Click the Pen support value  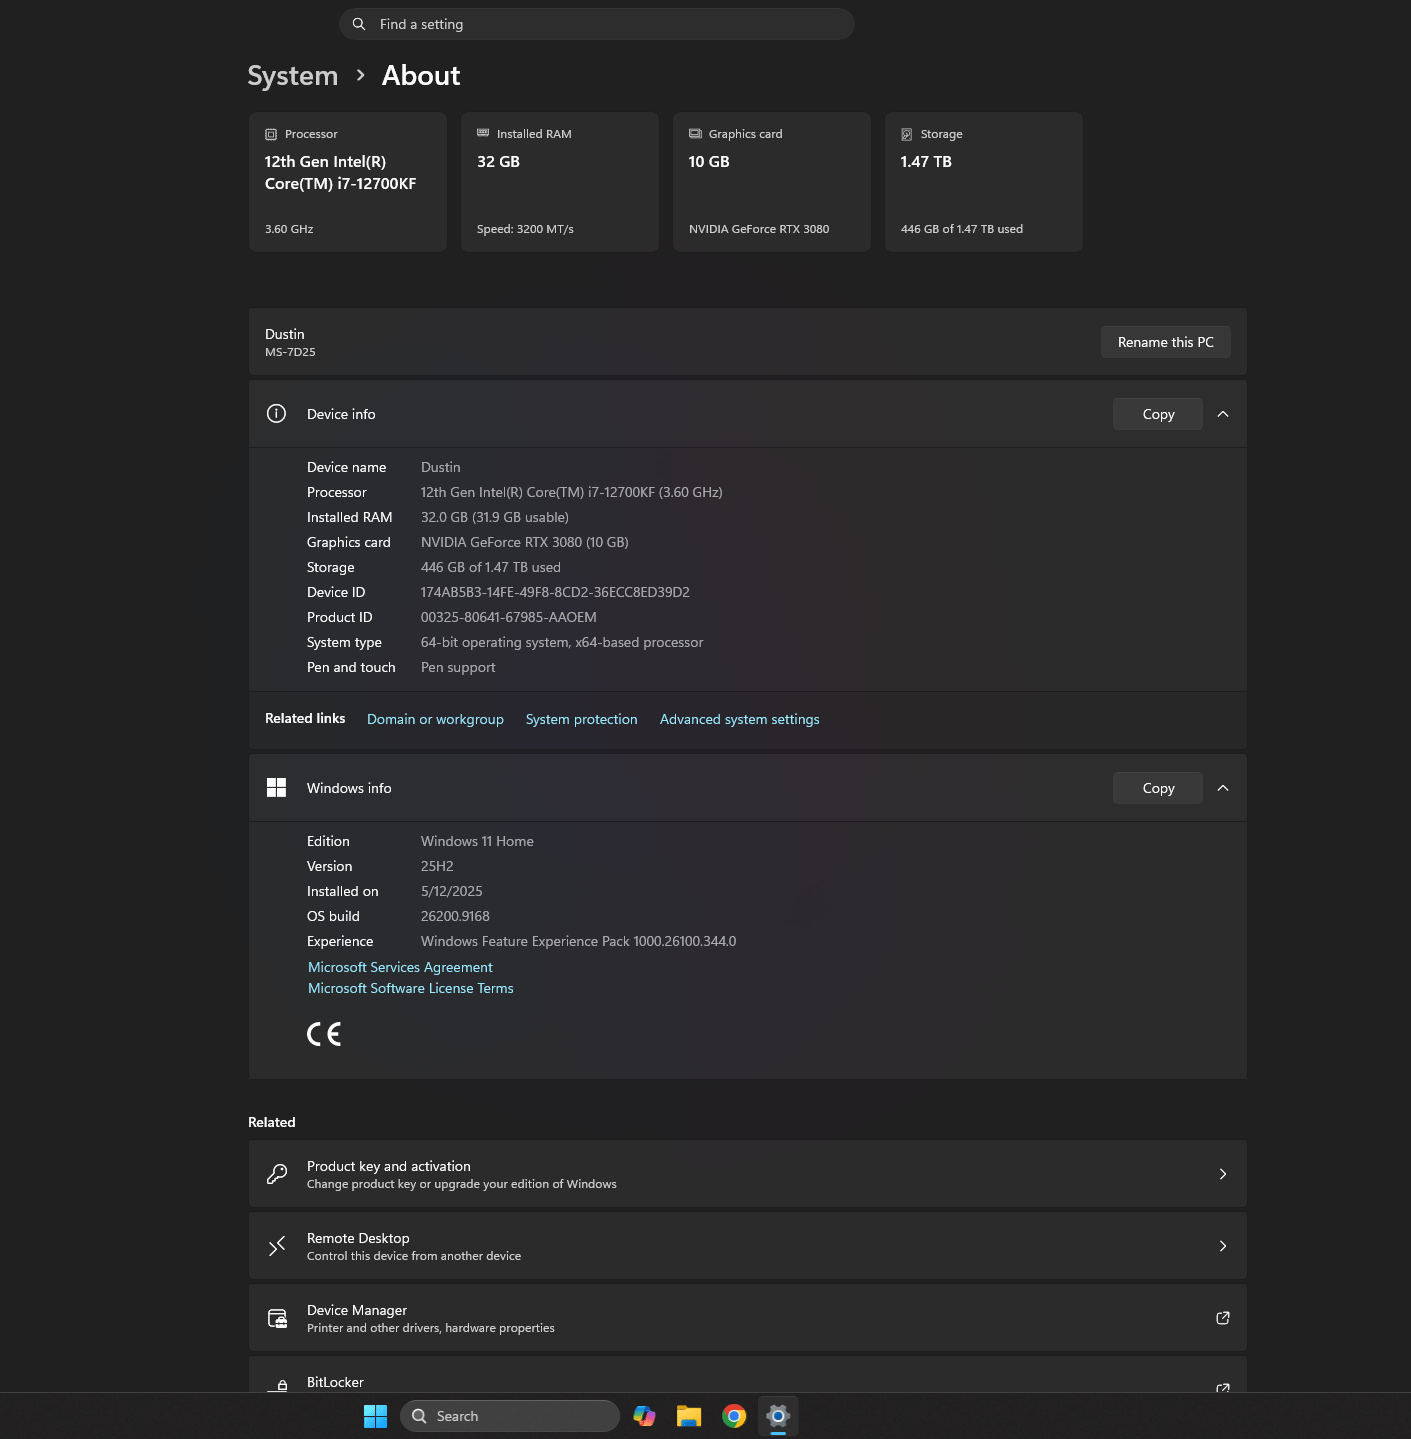click(x=458, y=667)
